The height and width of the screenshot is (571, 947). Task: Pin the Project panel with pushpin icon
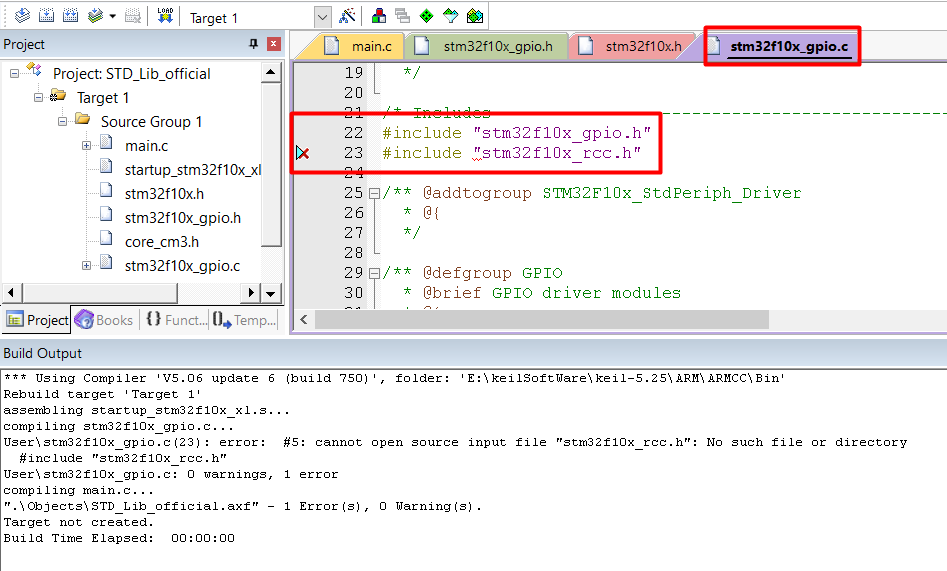click(254, 44)
